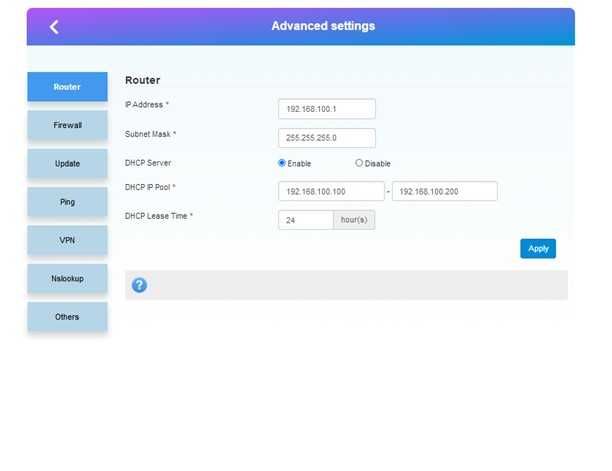Click the IP Address field 192.168.100.1
Screen dimensions: 612x471
[327, 109]
